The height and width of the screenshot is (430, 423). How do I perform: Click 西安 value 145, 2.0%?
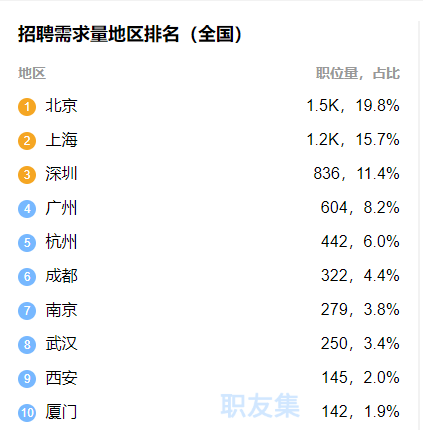click(x=360, y=377)
